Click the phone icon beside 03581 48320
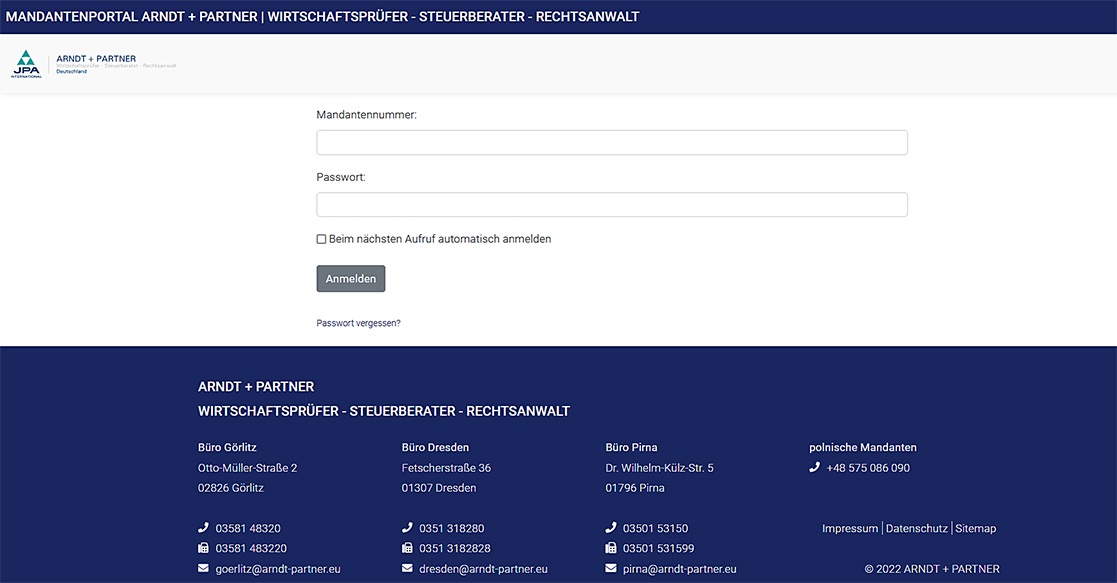 [x=203, y=528]
